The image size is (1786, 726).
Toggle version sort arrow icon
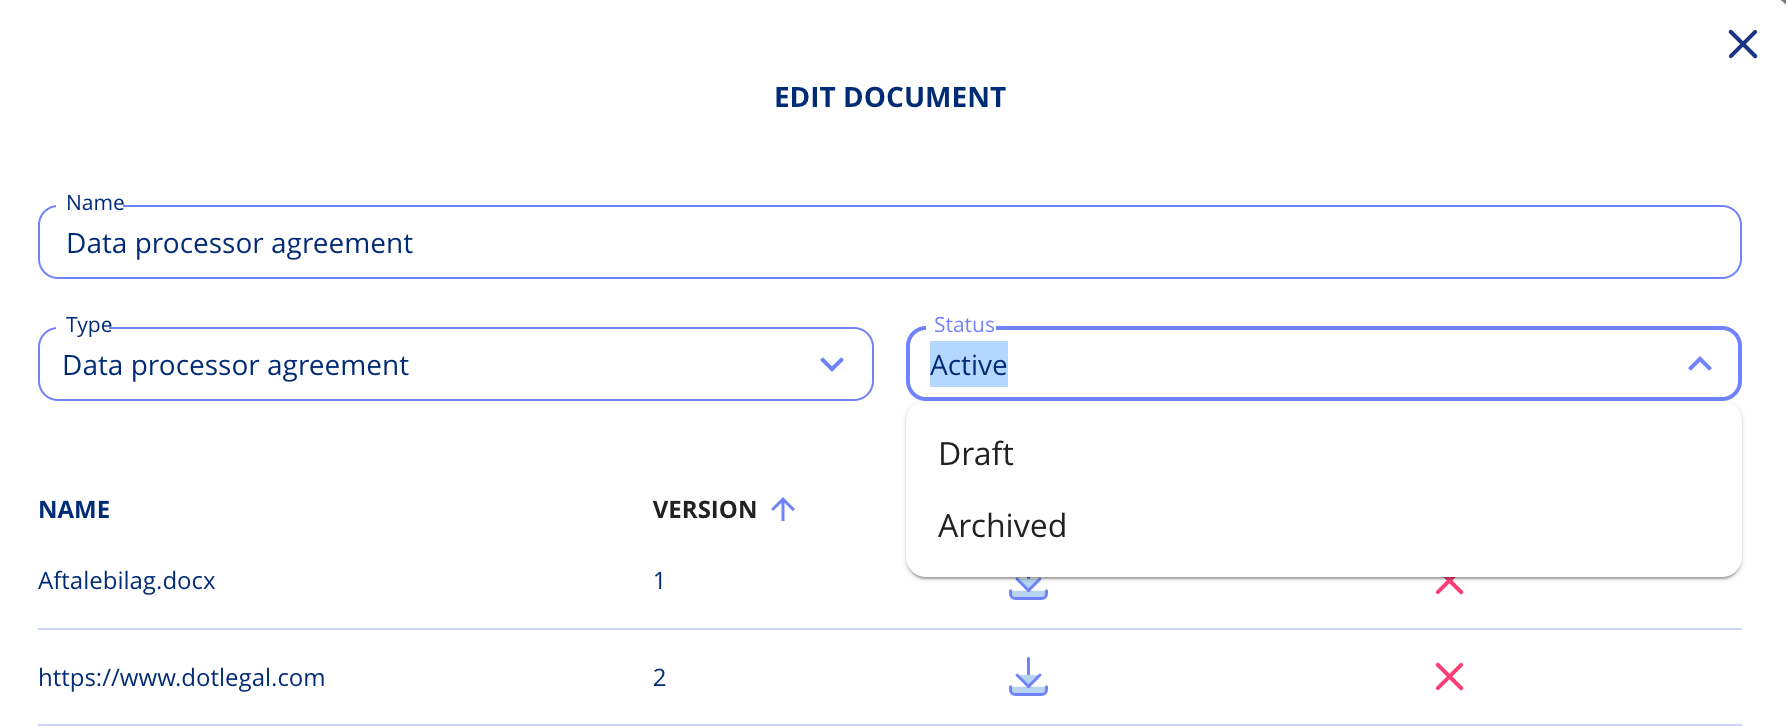[x=783, y=509]
